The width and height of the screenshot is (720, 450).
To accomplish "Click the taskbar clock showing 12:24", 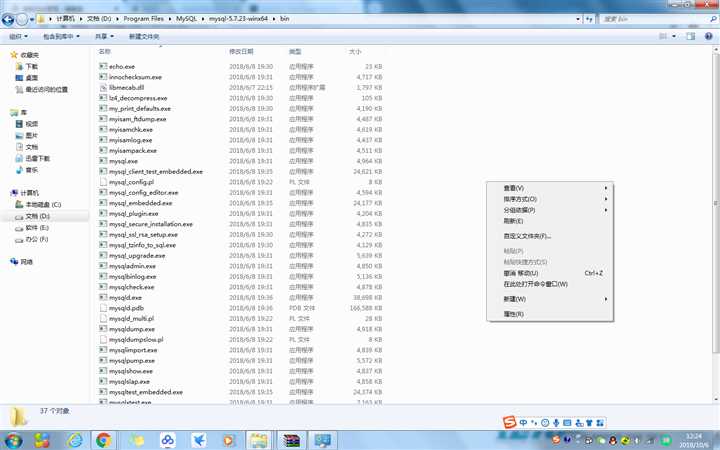I will pos(694,440).
